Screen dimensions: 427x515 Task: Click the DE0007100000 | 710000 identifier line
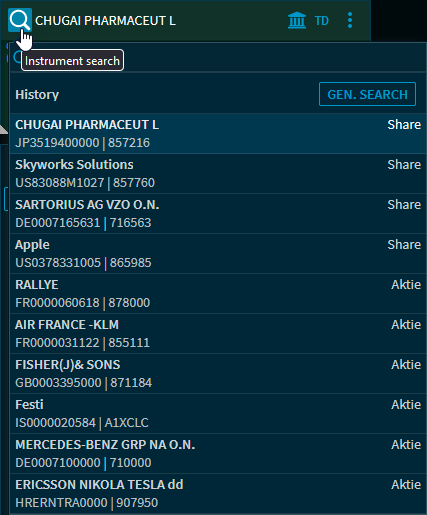pyautogui.click(x=83, y=463)
